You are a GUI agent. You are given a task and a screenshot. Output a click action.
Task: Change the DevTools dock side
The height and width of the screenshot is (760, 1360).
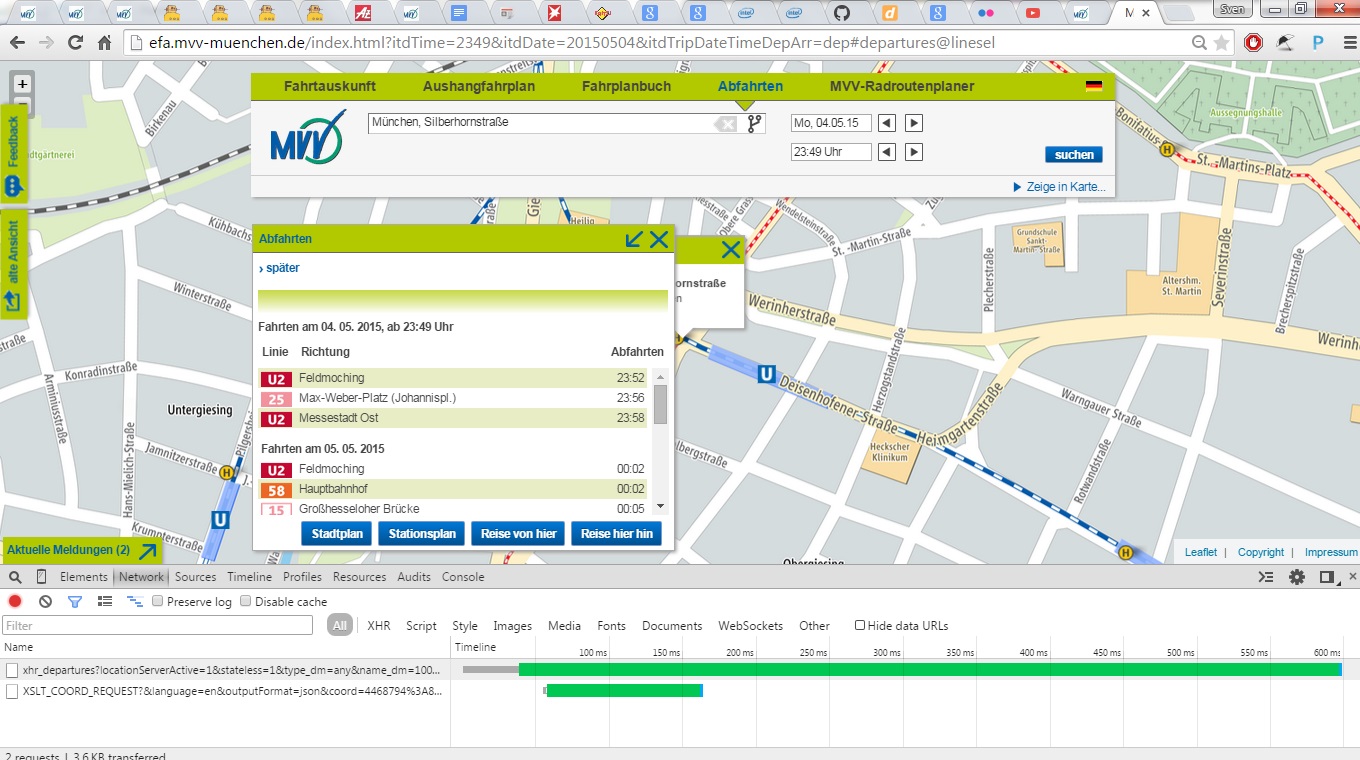[1327, 577]
